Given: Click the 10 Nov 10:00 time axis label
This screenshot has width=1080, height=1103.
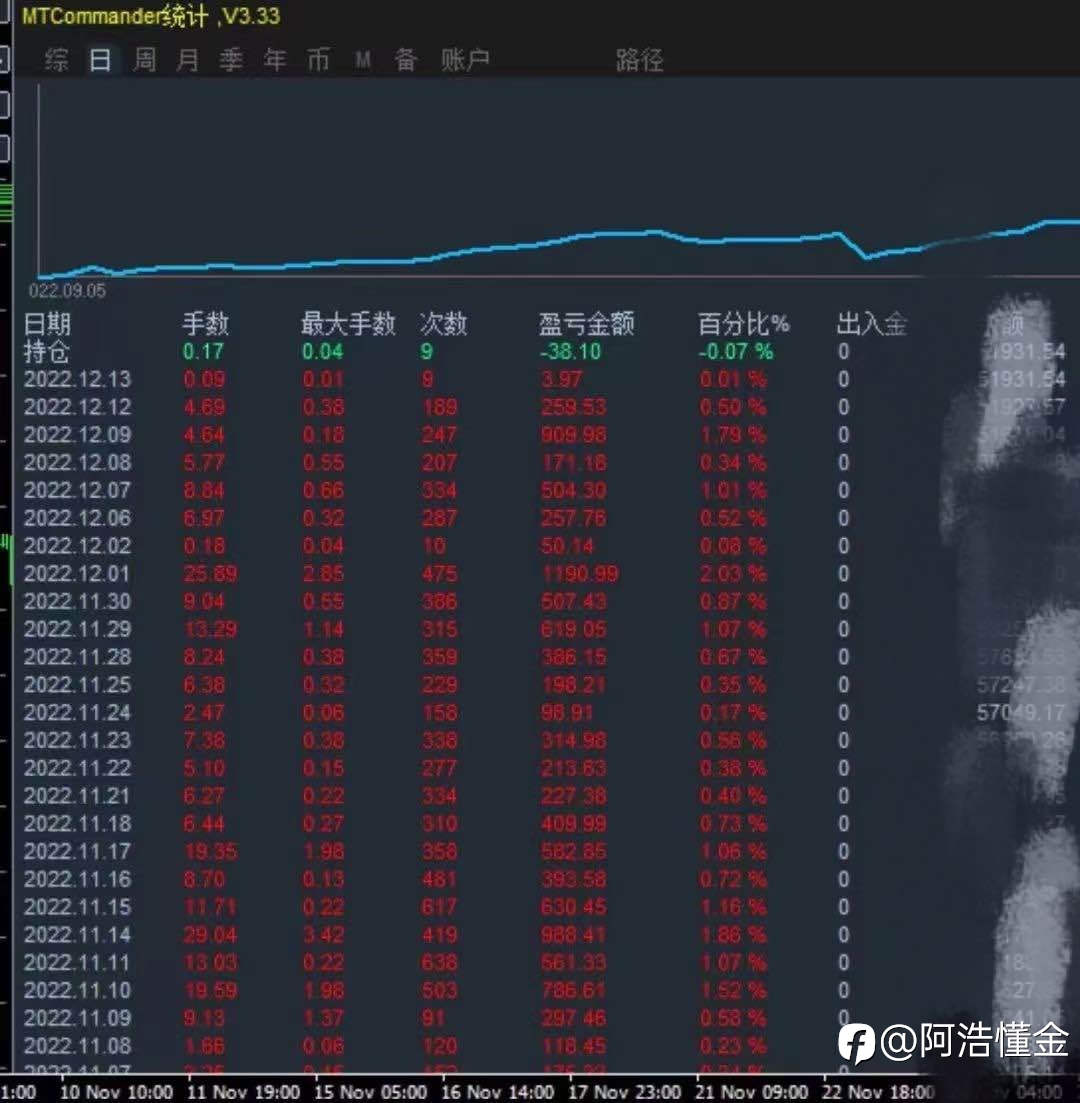Looking at the screenshot, I should click(116, 1092).
